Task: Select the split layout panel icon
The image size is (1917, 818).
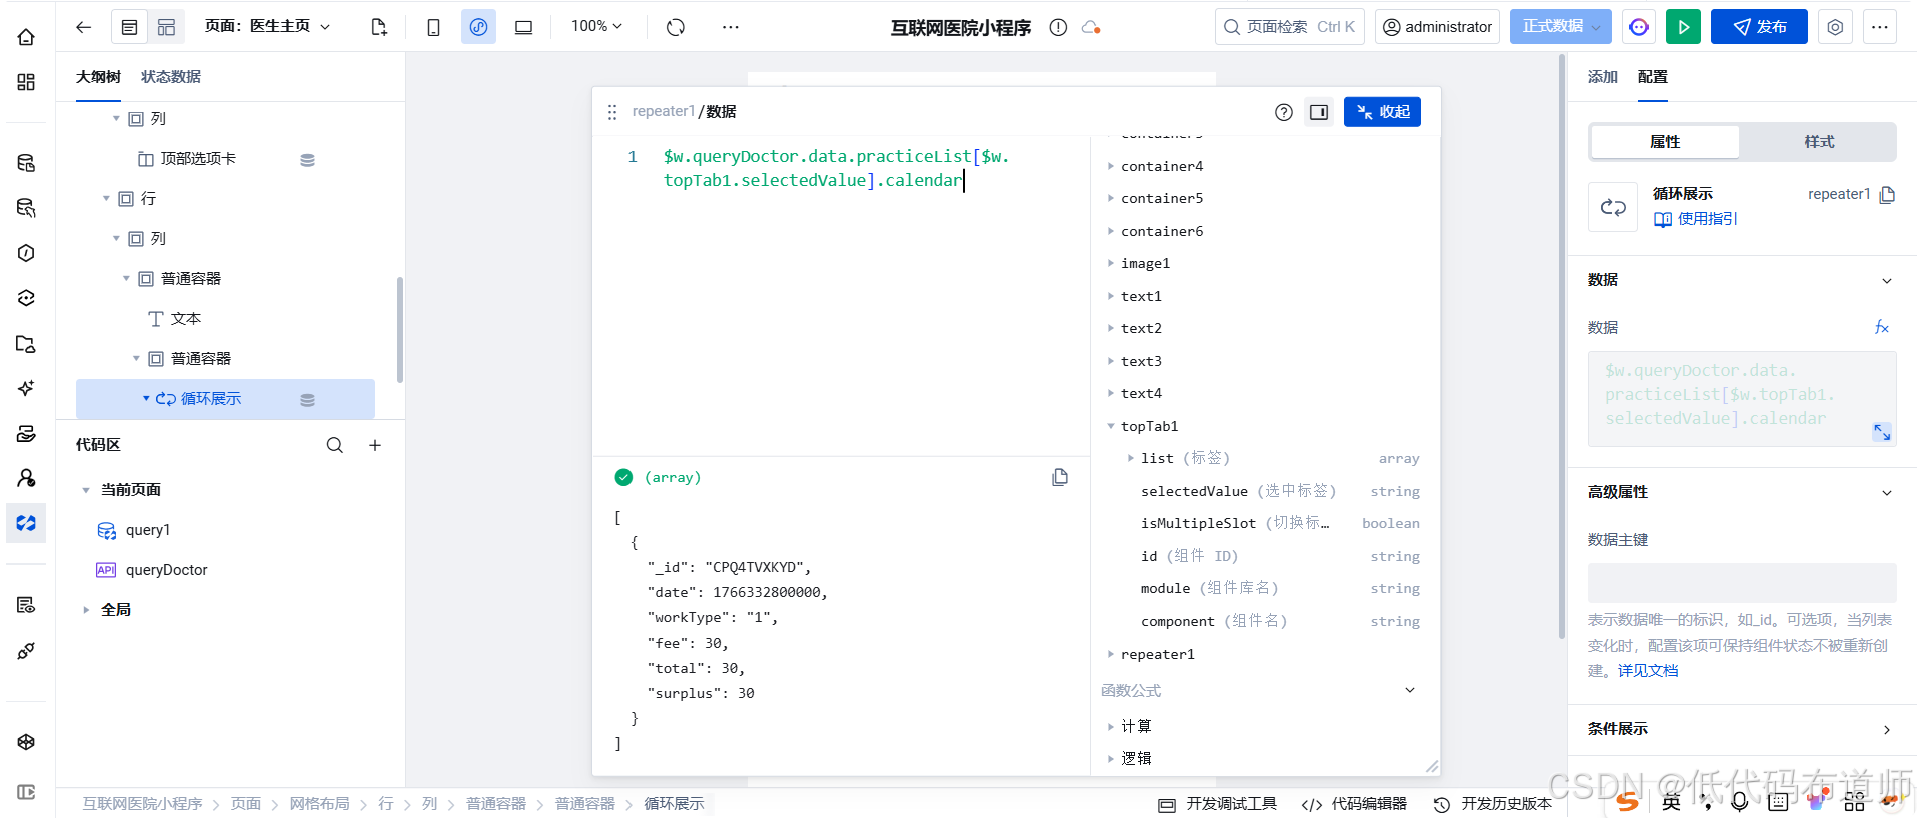Action: pos(166,27)
